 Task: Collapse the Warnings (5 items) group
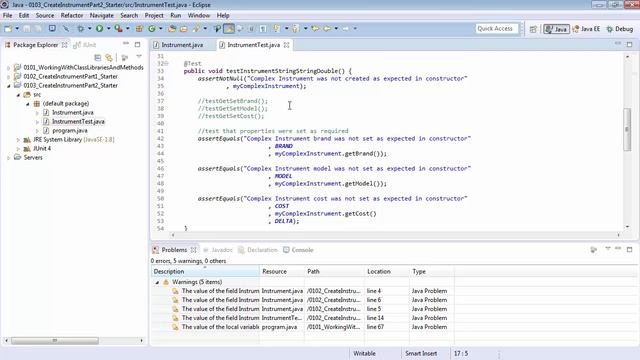pos(157,282)
